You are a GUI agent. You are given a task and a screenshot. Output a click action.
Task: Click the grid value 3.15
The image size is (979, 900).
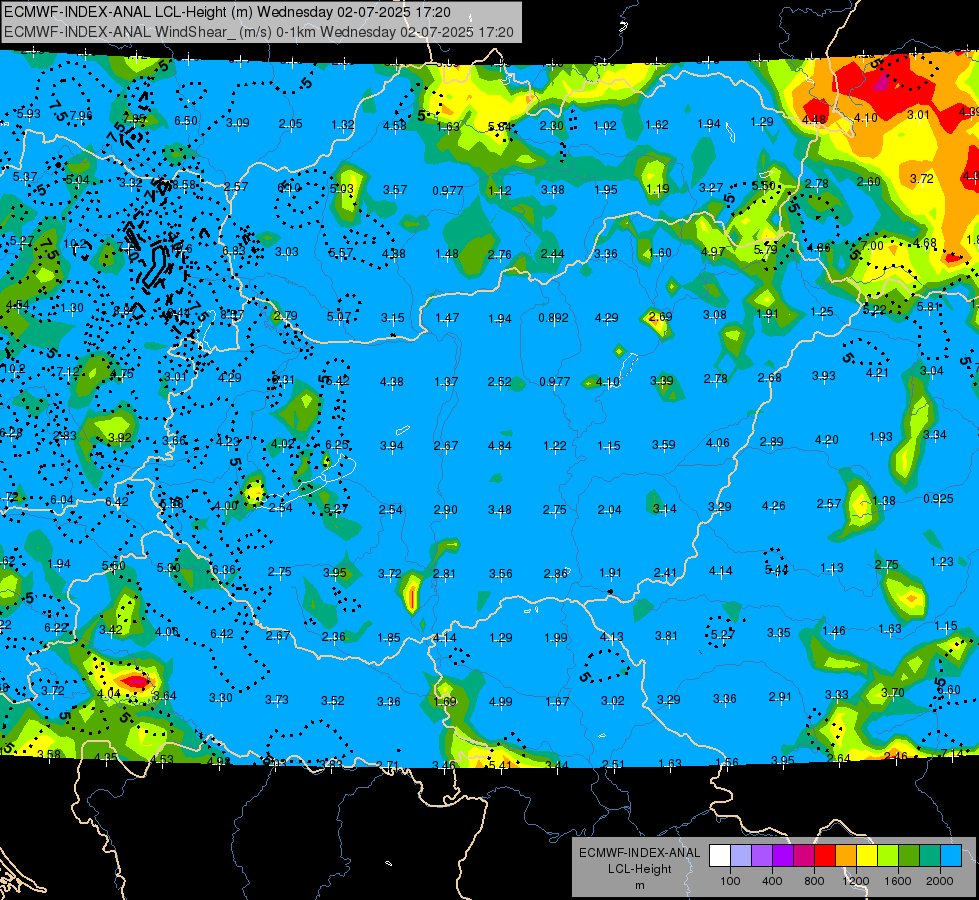393,318
